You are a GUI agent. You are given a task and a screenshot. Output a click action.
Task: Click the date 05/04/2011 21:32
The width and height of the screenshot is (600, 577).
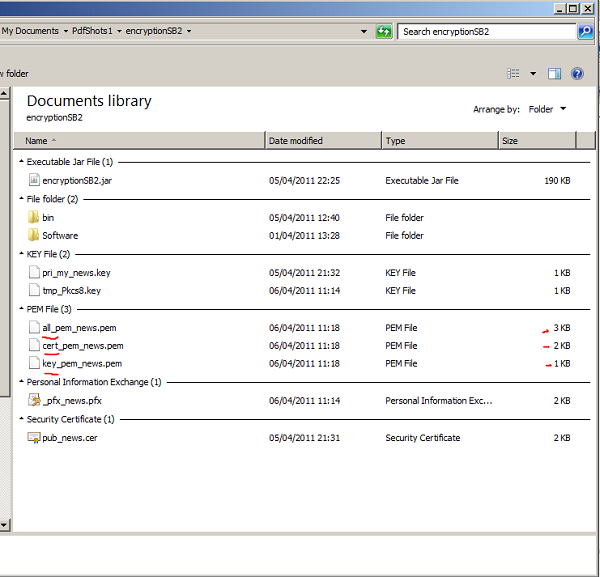[x=304, y=272]
